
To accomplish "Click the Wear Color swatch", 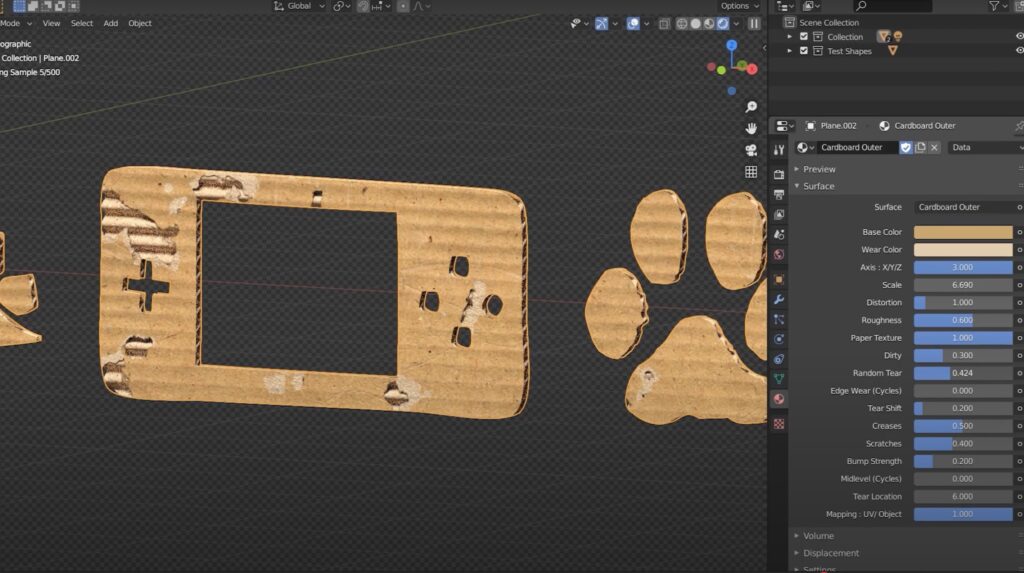I will (x=963, y=250).
